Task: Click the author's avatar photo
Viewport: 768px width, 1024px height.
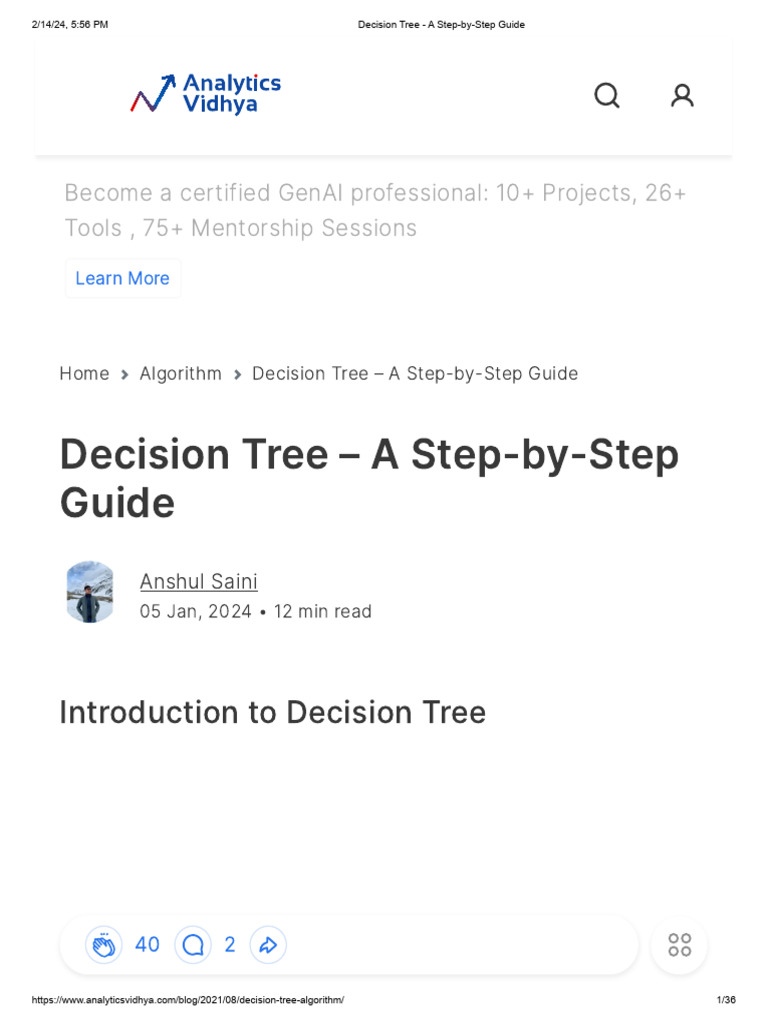Action: click(x=90, y=592)
